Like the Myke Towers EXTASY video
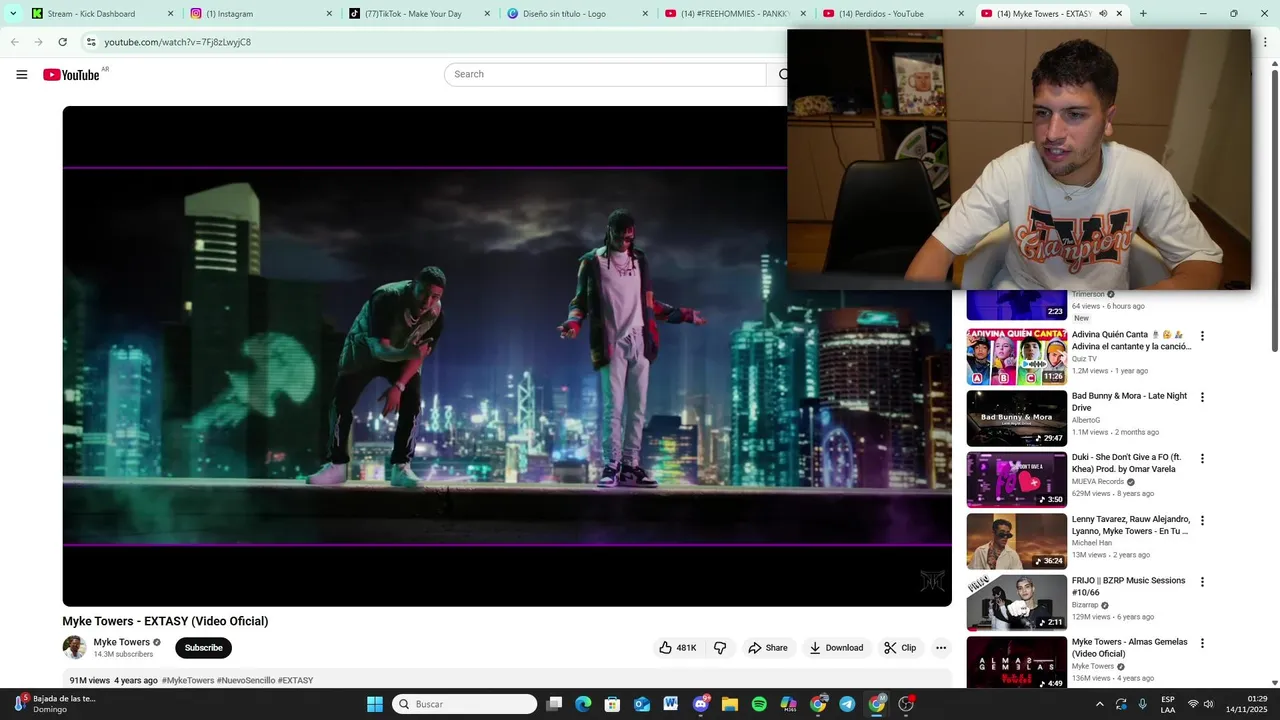Viewport: 1280px width, 720px height. tap(677, 648)
